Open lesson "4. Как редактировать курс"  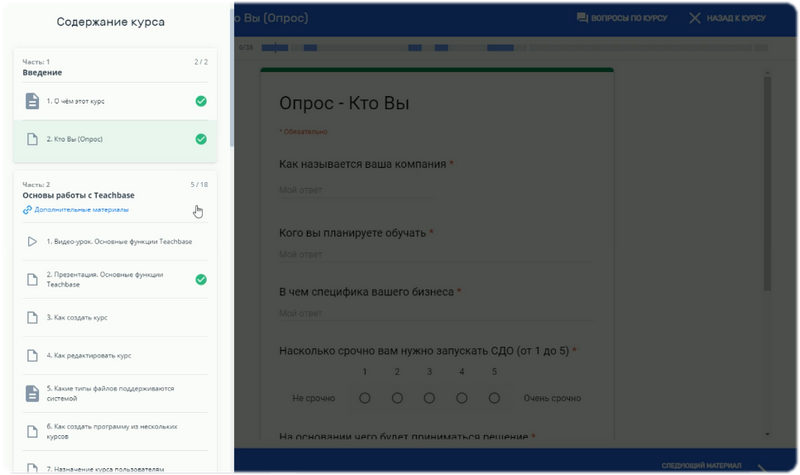[115, 355]
